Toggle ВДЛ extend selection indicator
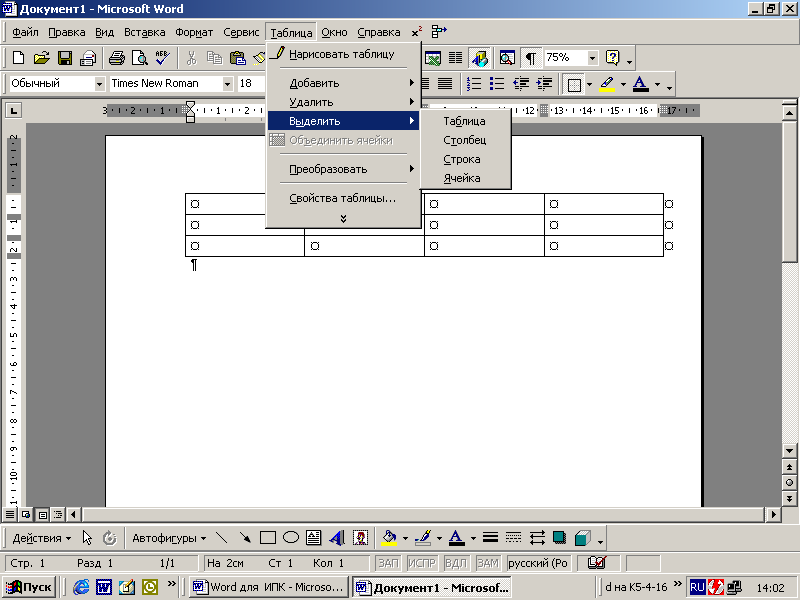 (x=456, y=563)
